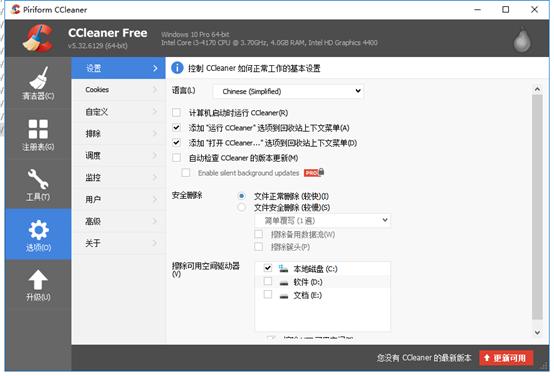Click the red update available button
The width and height of the screenshot is (554, 376).
pos(506,358)
